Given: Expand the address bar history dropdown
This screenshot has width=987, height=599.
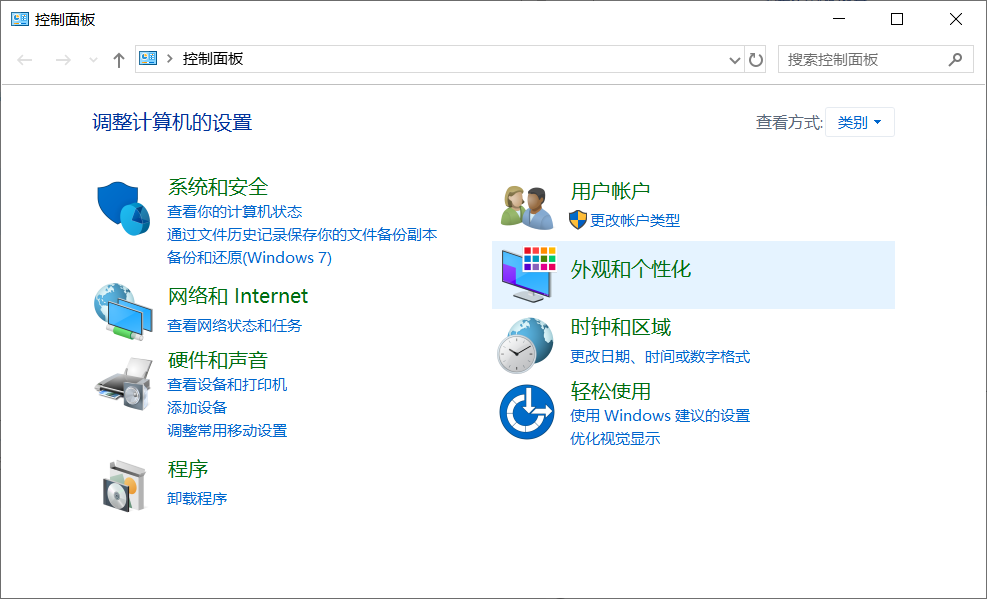Looking at the screenshot, I should 734,60.
